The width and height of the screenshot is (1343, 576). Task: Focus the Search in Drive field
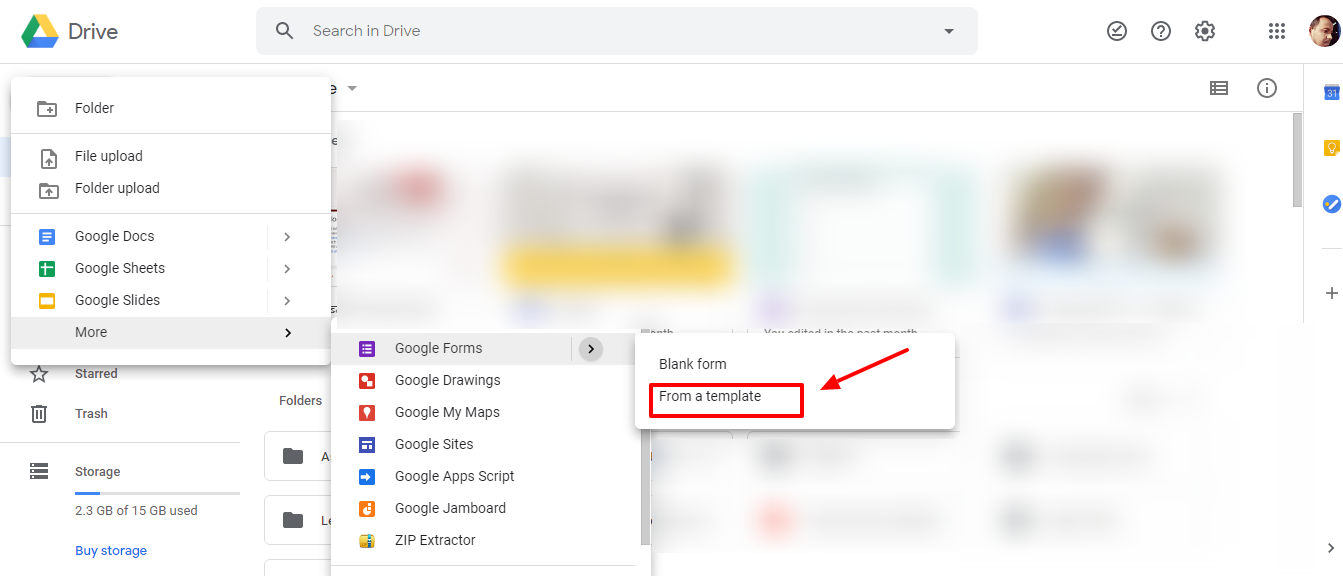616,31
